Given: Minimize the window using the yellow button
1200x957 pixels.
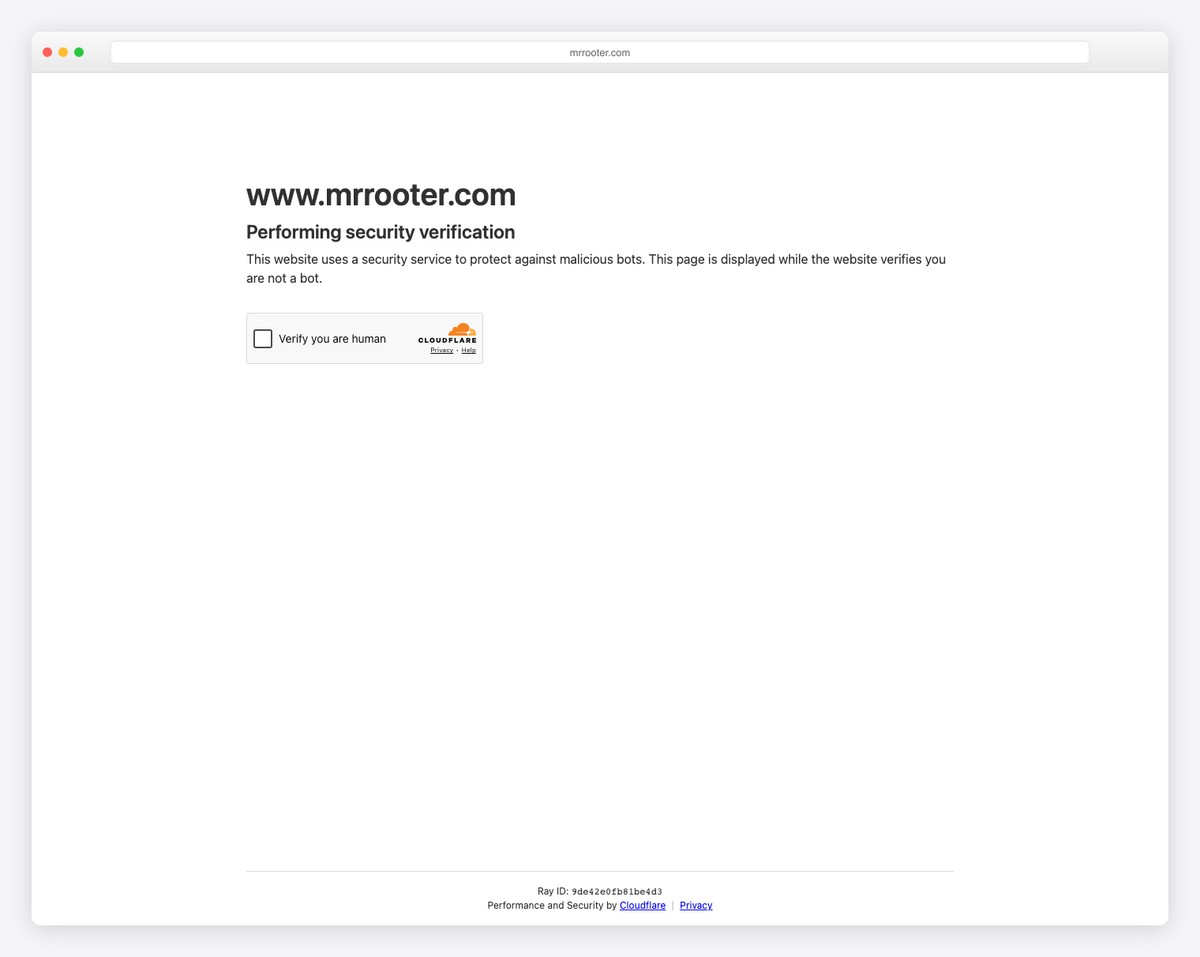Looking at the screenshot, I should (x=63, y=52).
